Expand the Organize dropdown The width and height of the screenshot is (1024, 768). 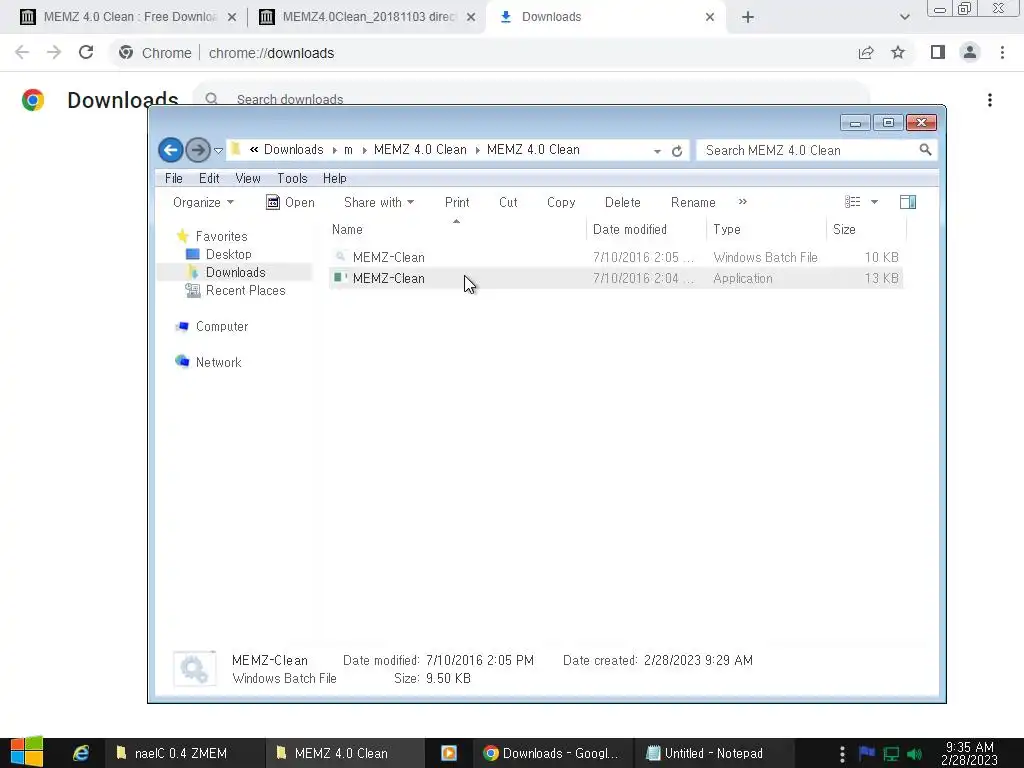point(203,202)
